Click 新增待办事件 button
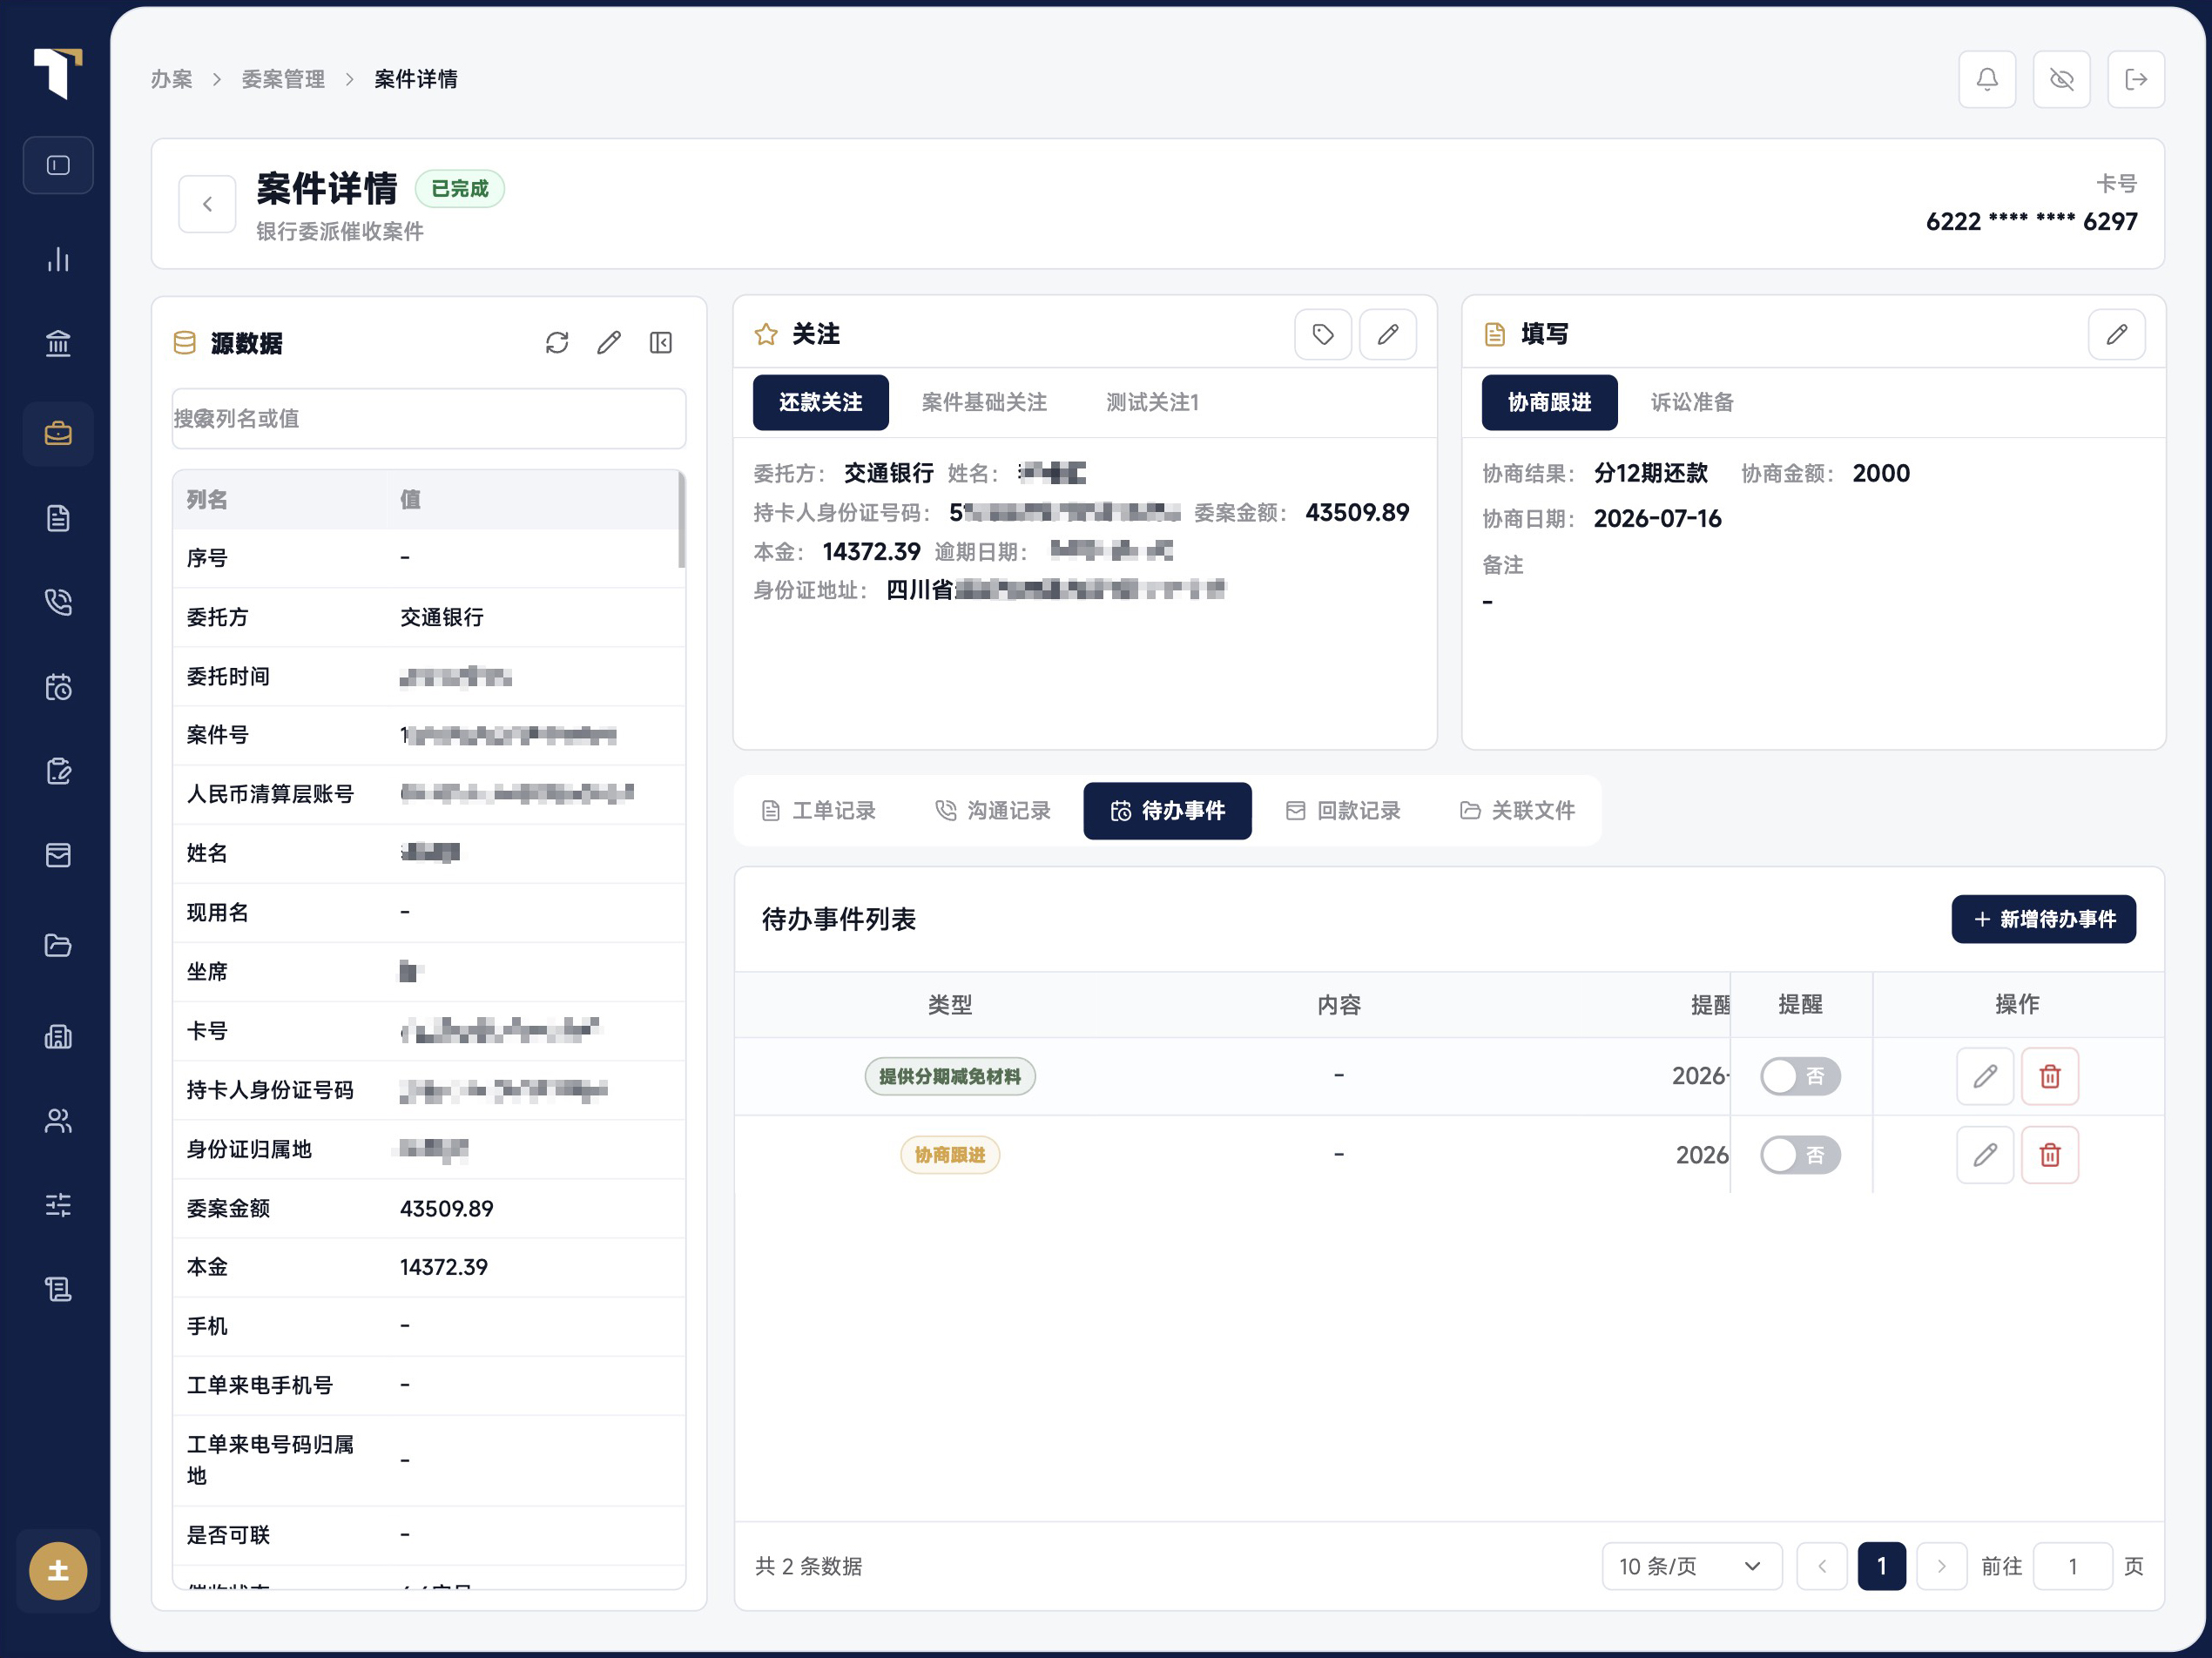The image size is (2212, 1658). pyautogui.click(x=2043, y=919)
